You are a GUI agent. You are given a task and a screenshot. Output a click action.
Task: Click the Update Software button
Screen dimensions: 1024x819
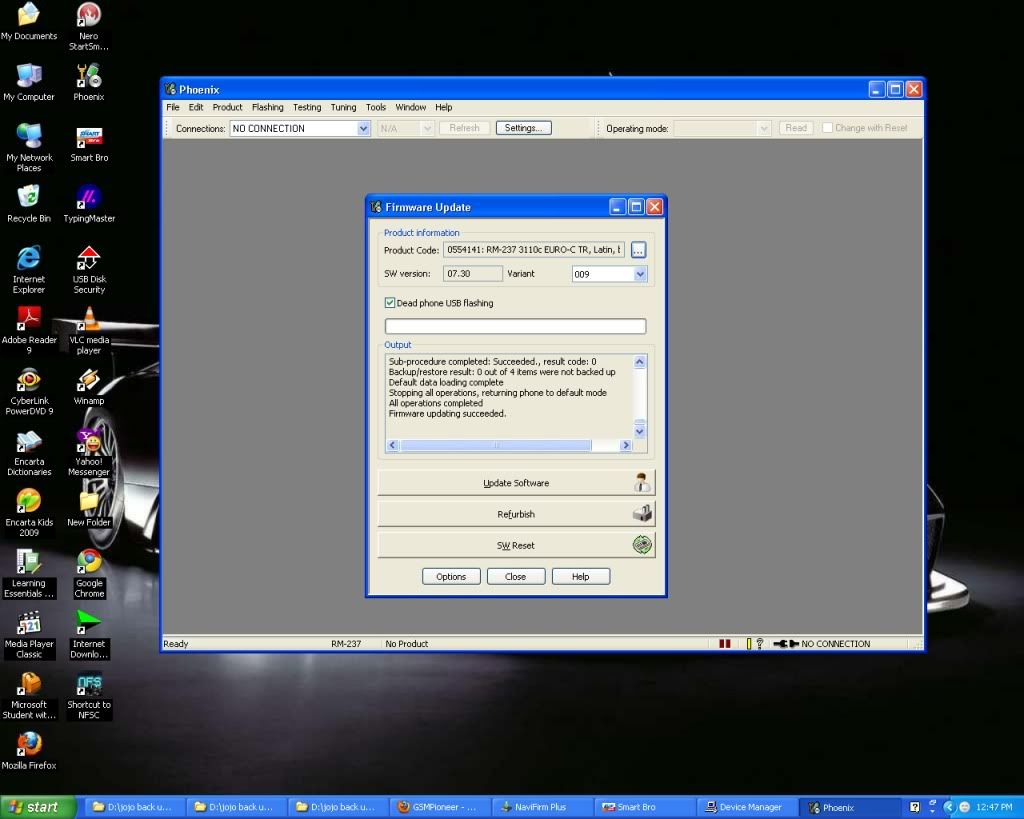coord(516,483)
